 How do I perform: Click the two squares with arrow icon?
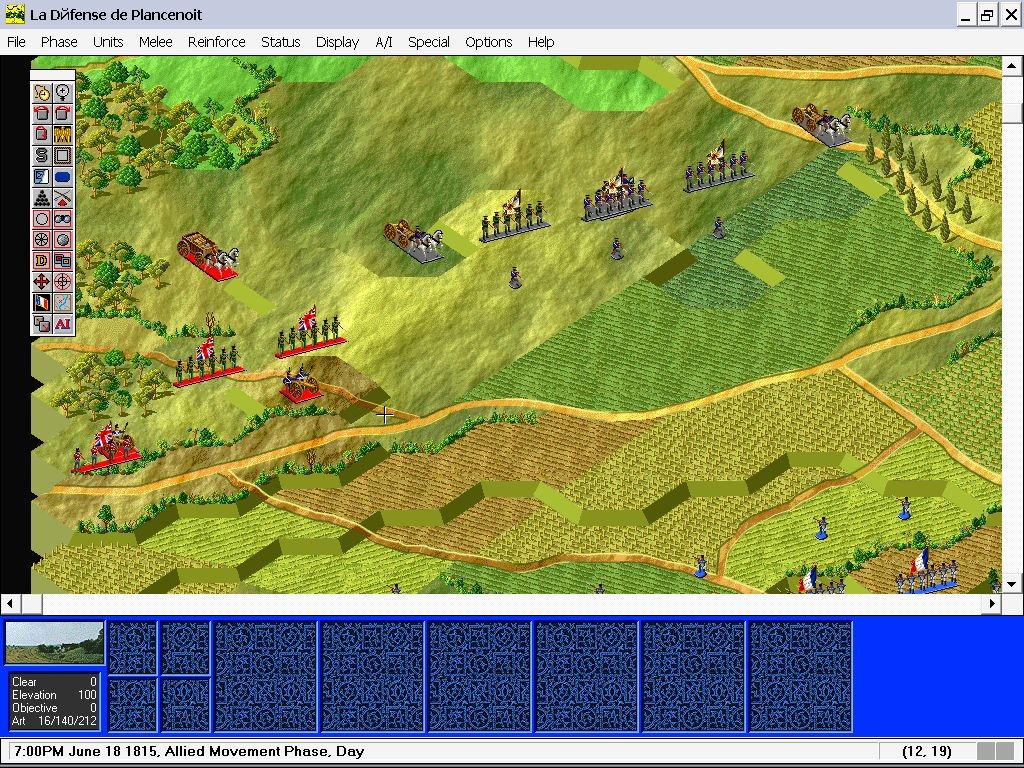tap(42, 323)
